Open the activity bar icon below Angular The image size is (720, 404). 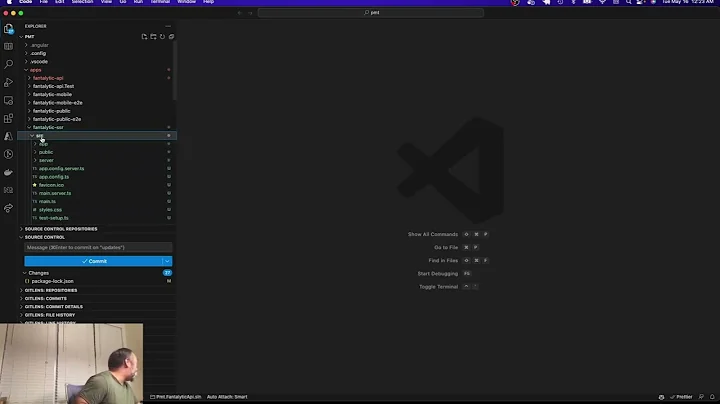pos(8,155)
